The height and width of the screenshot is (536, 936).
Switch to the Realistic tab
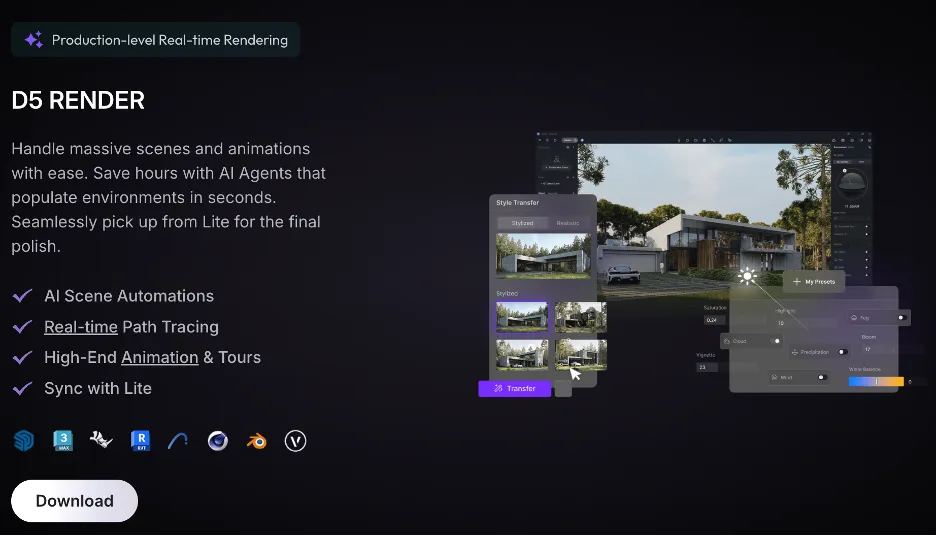tap(568, 223)
